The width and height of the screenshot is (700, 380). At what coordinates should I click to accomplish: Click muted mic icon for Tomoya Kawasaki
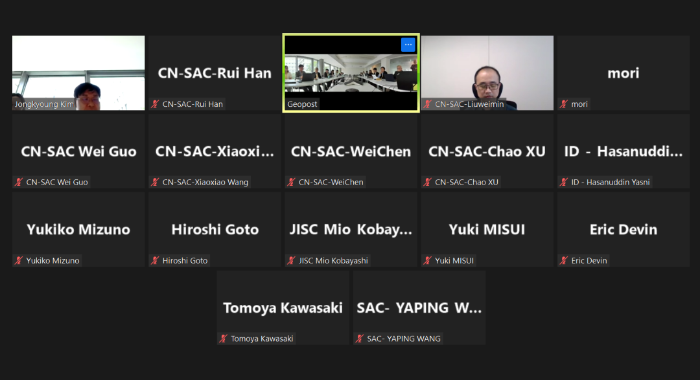tap(224, 338)
